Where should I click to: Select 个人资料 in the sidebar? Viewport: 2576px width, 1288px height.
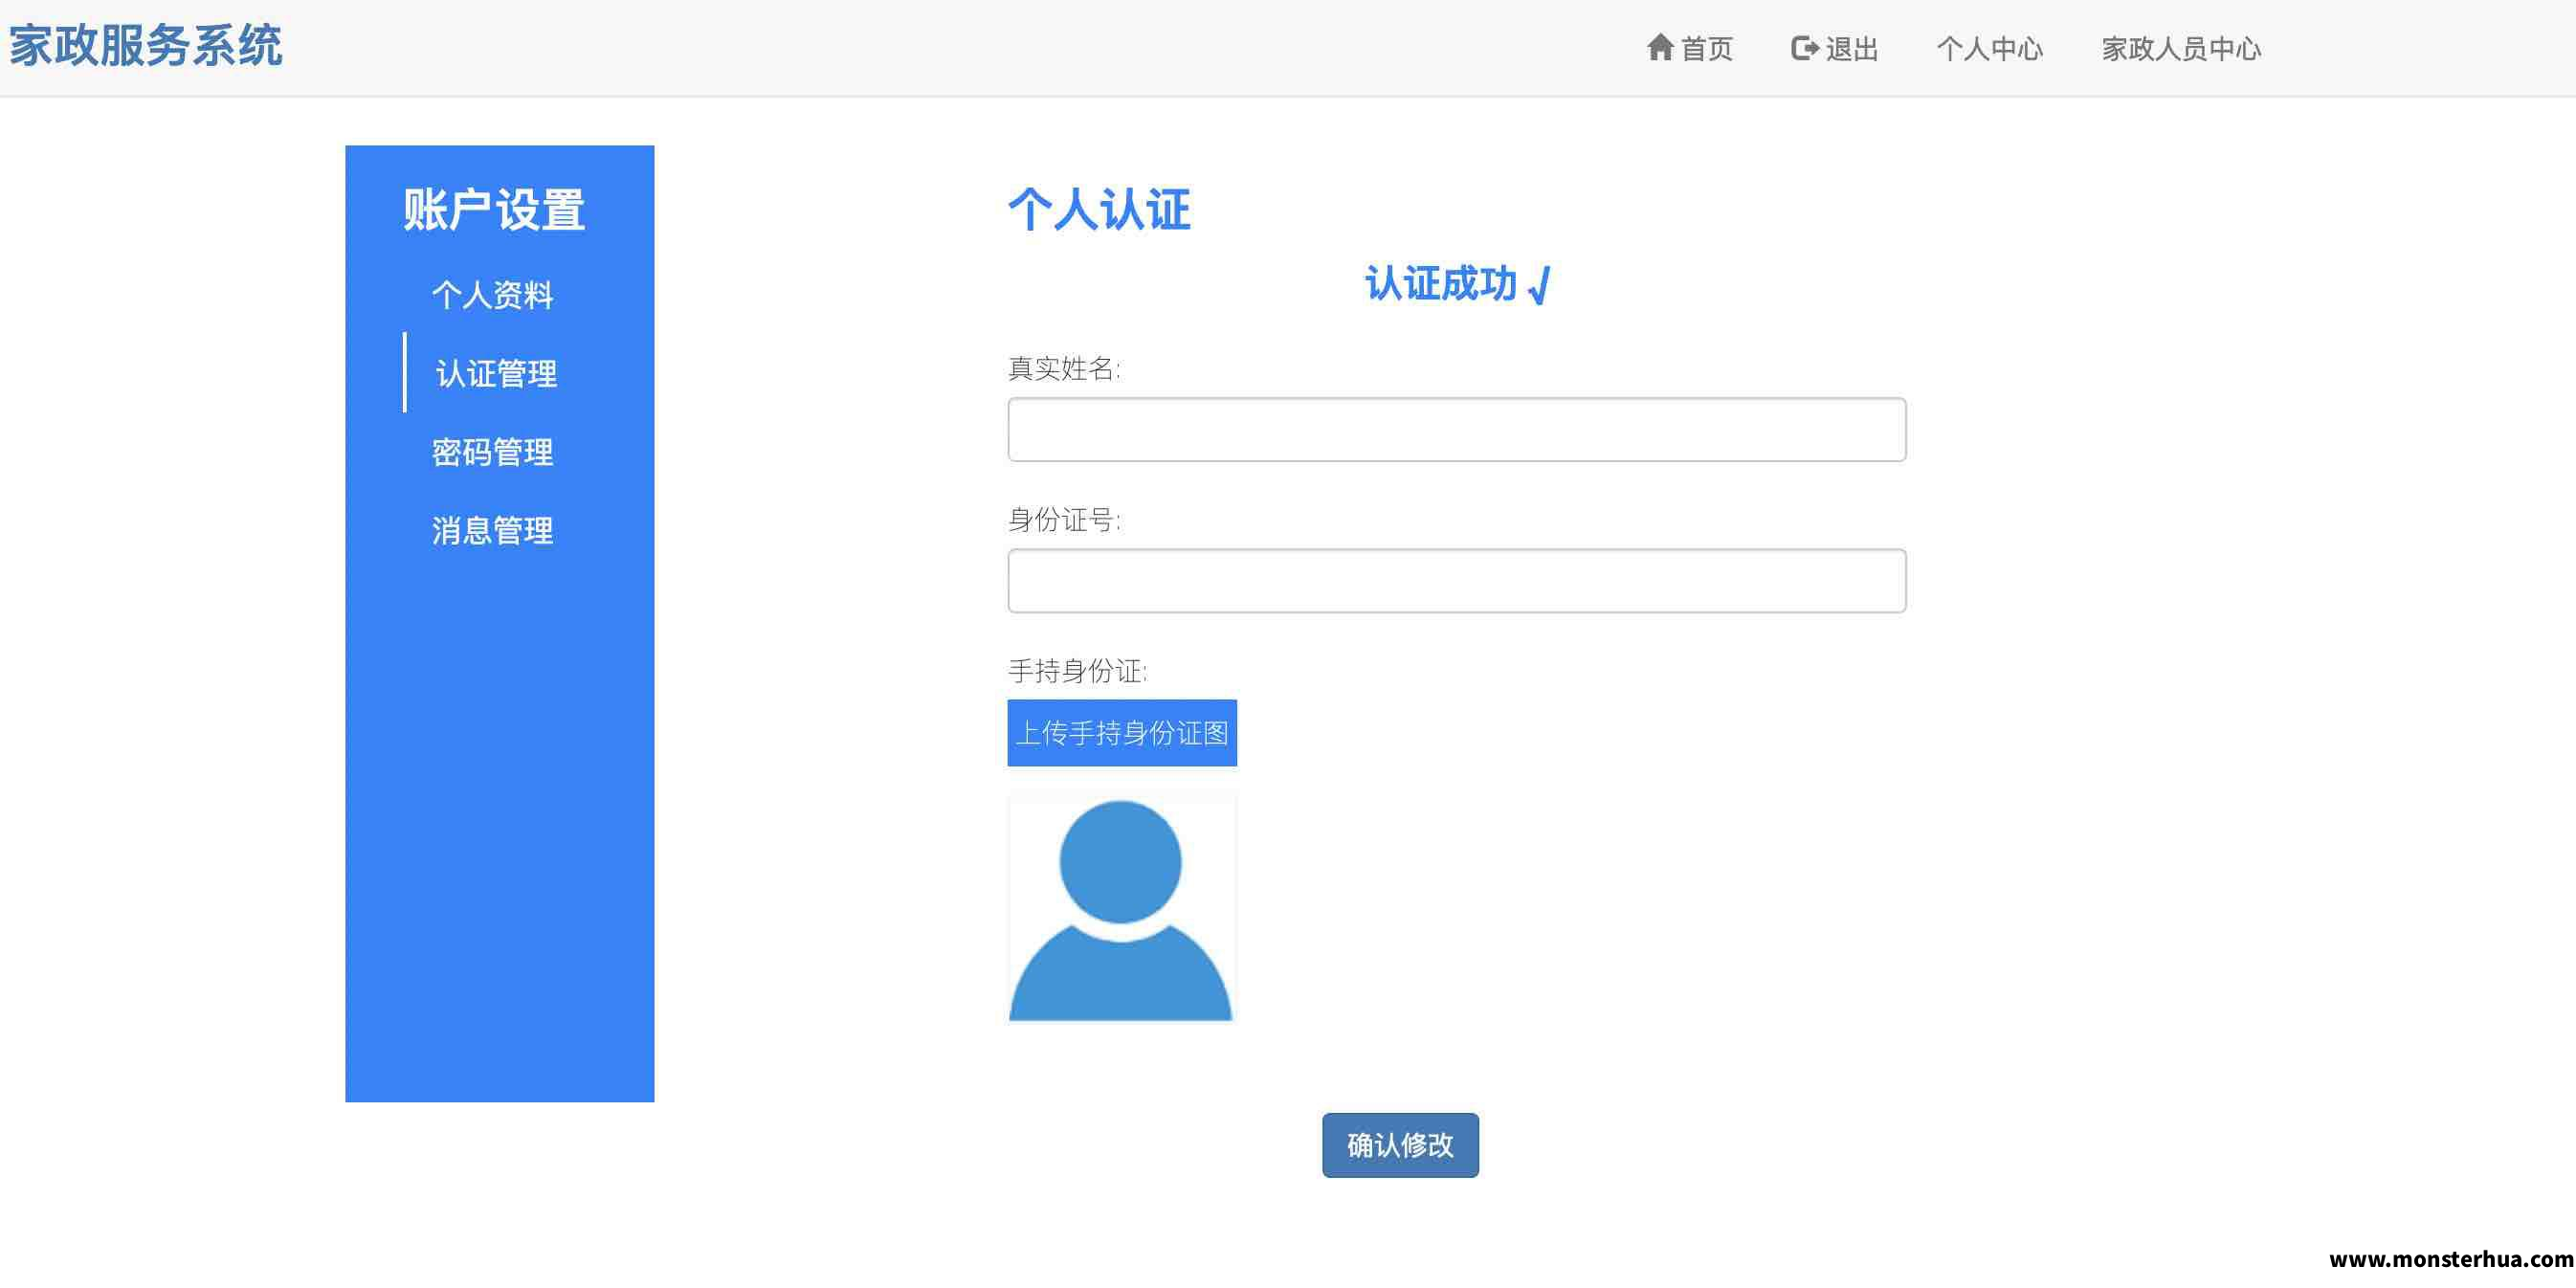493,295
